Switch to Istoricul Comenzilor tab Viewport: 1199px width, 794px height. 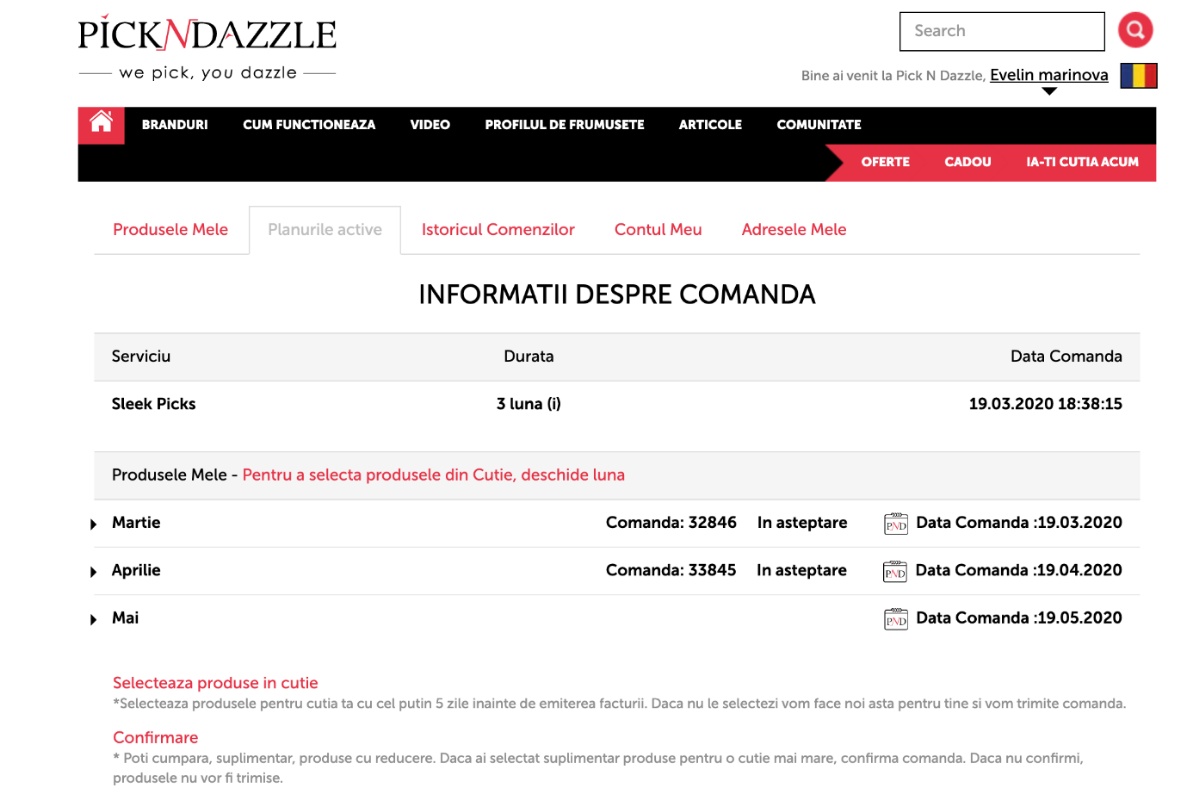pyautogui.click(x=498, y=229)
